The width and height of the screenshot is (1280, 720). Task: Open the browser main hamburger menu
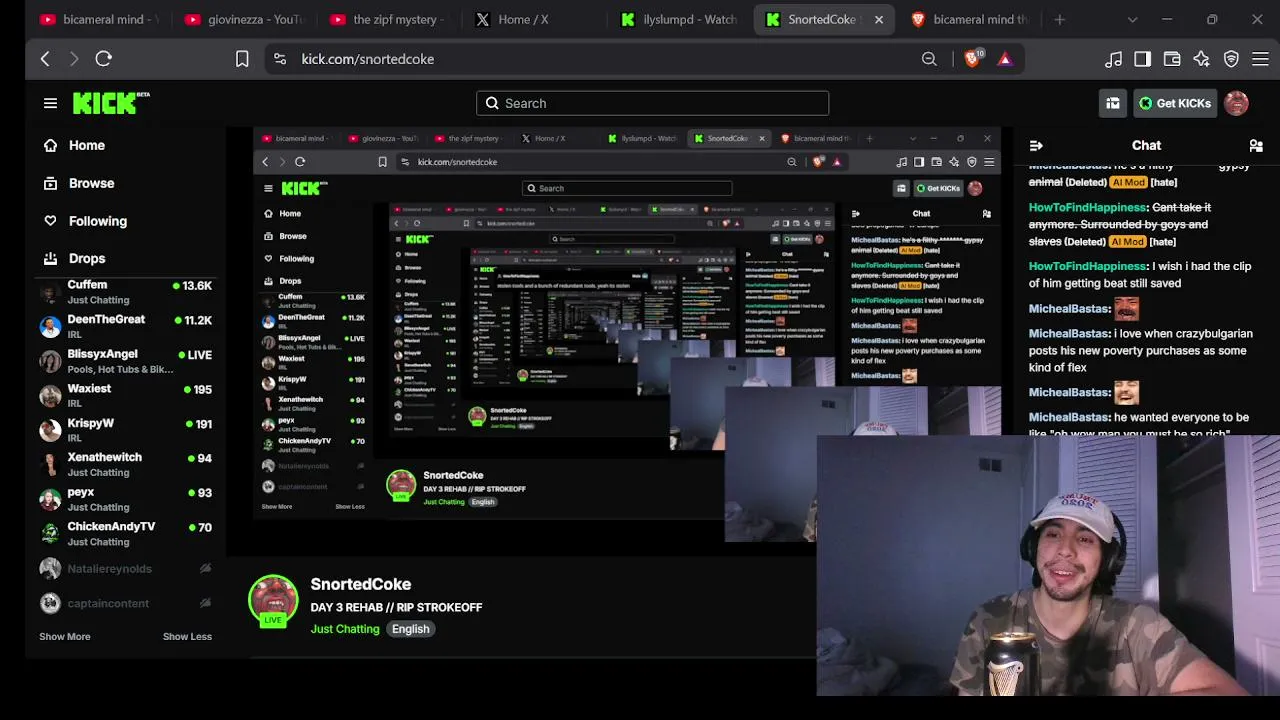coord(1260,59)
